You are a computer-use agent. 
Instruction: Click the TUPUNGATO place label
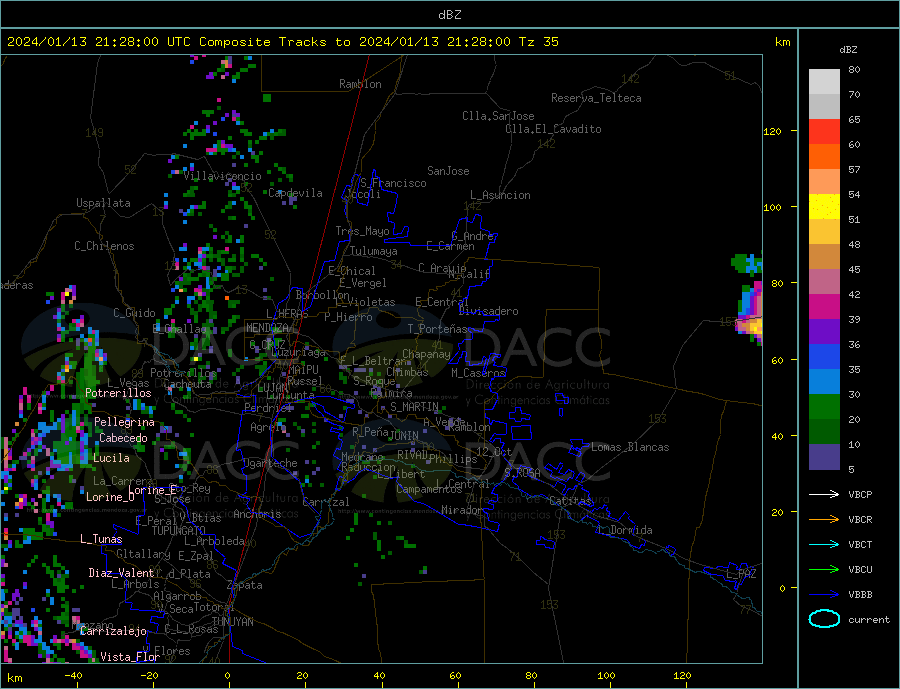[x=179, y=531]
